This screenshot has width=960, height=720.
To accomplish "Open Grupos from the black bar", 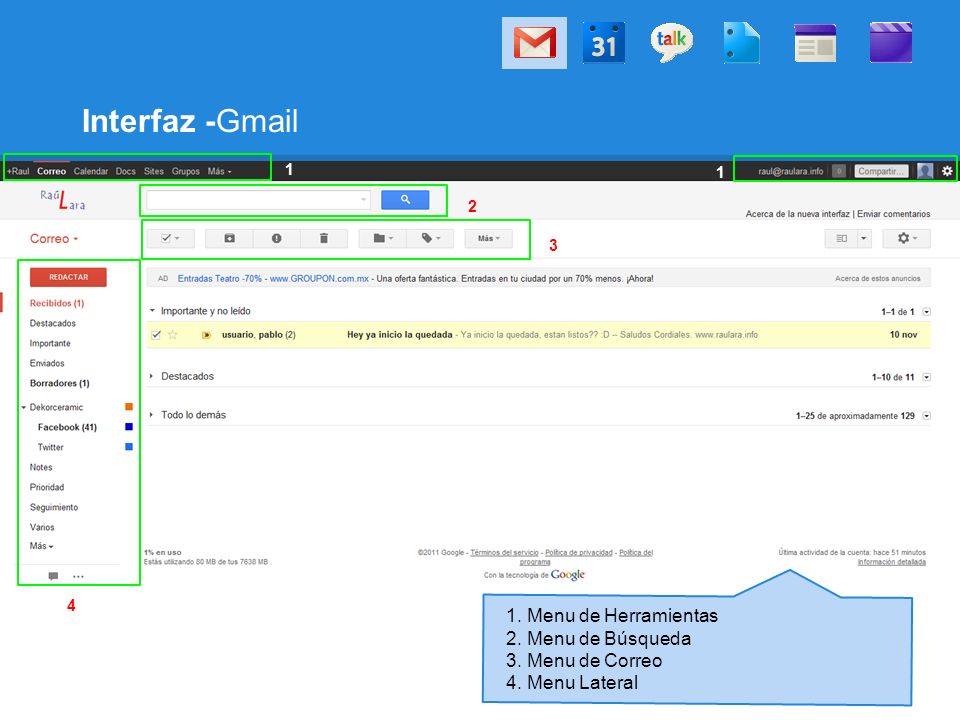I will 186,171.
